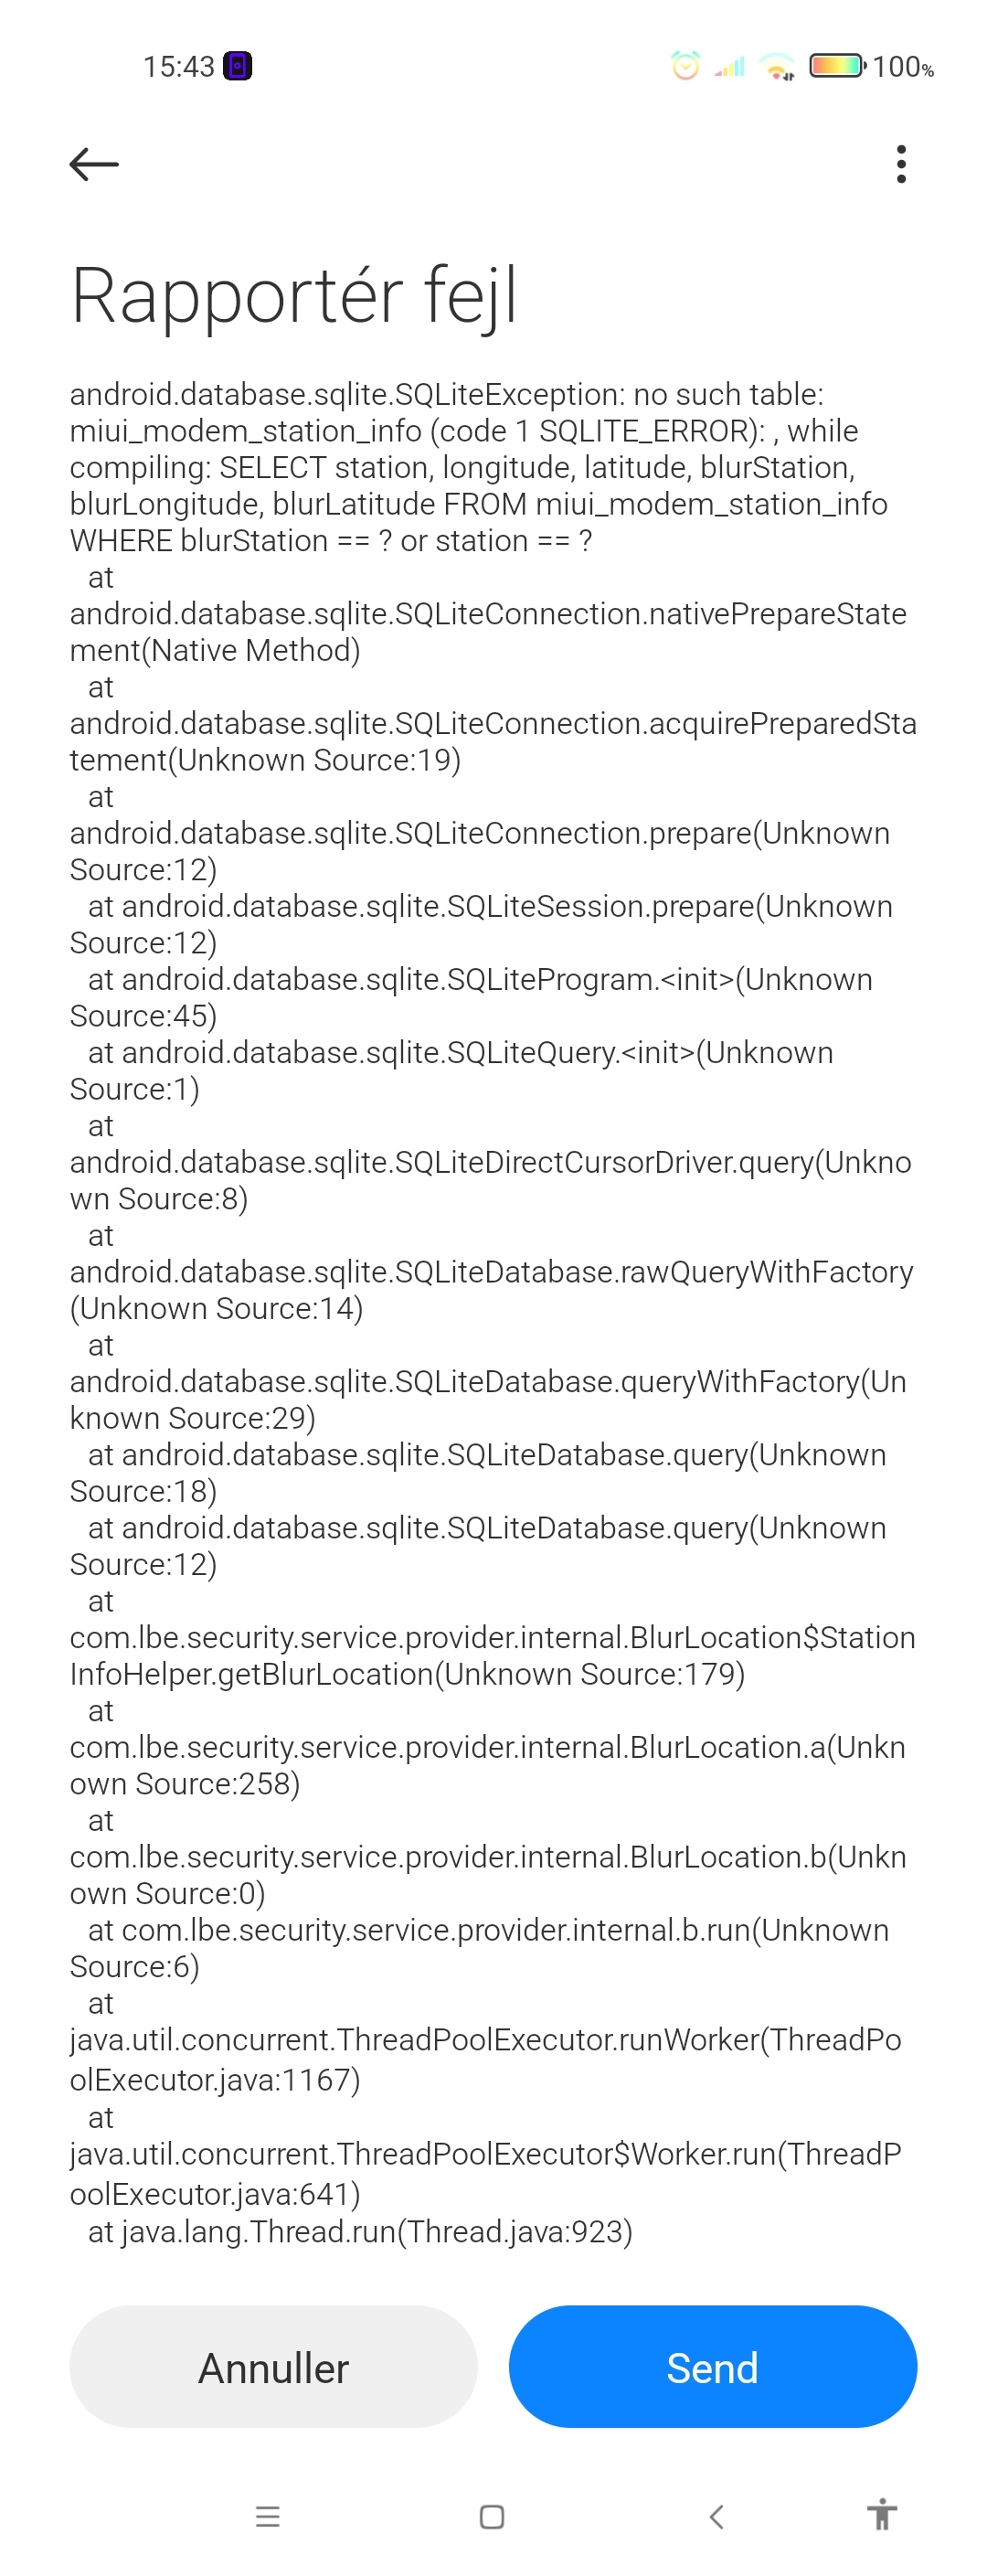987x2576 pixels.
Task: Tap the 15:43 clock in status bar
Action: 178,67
